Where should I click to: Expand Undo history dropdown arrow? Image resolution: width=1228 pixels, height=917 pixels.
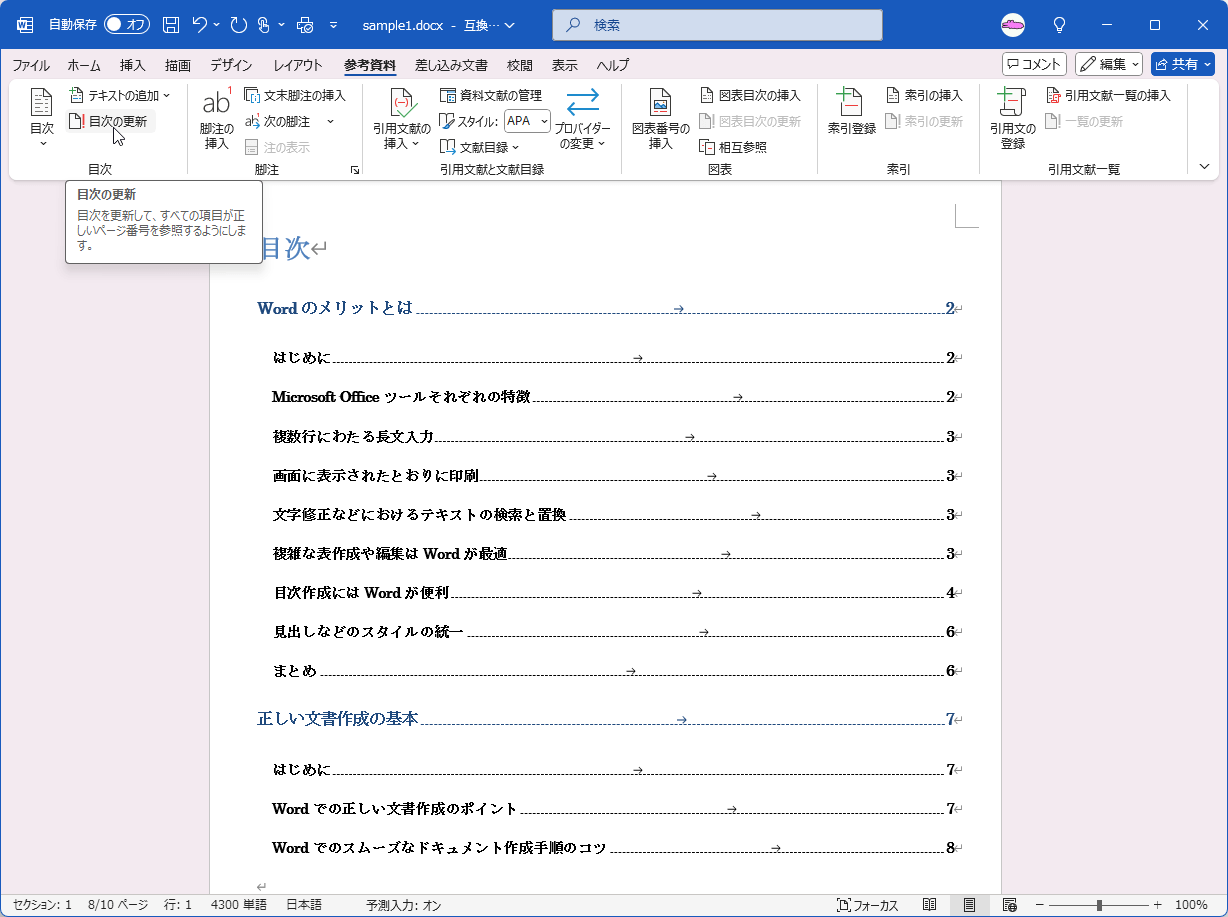216,24
